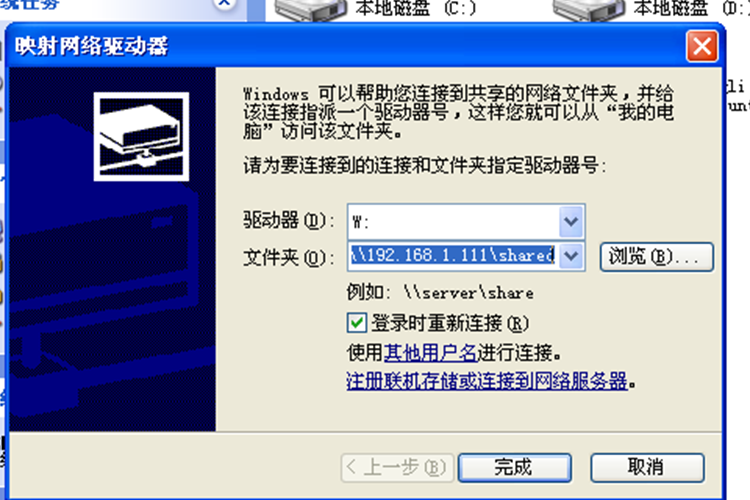Screen dimensions: 750x500
Task: Open the 文件夹 path history dropdown arrow
Action: coord(571,256)
